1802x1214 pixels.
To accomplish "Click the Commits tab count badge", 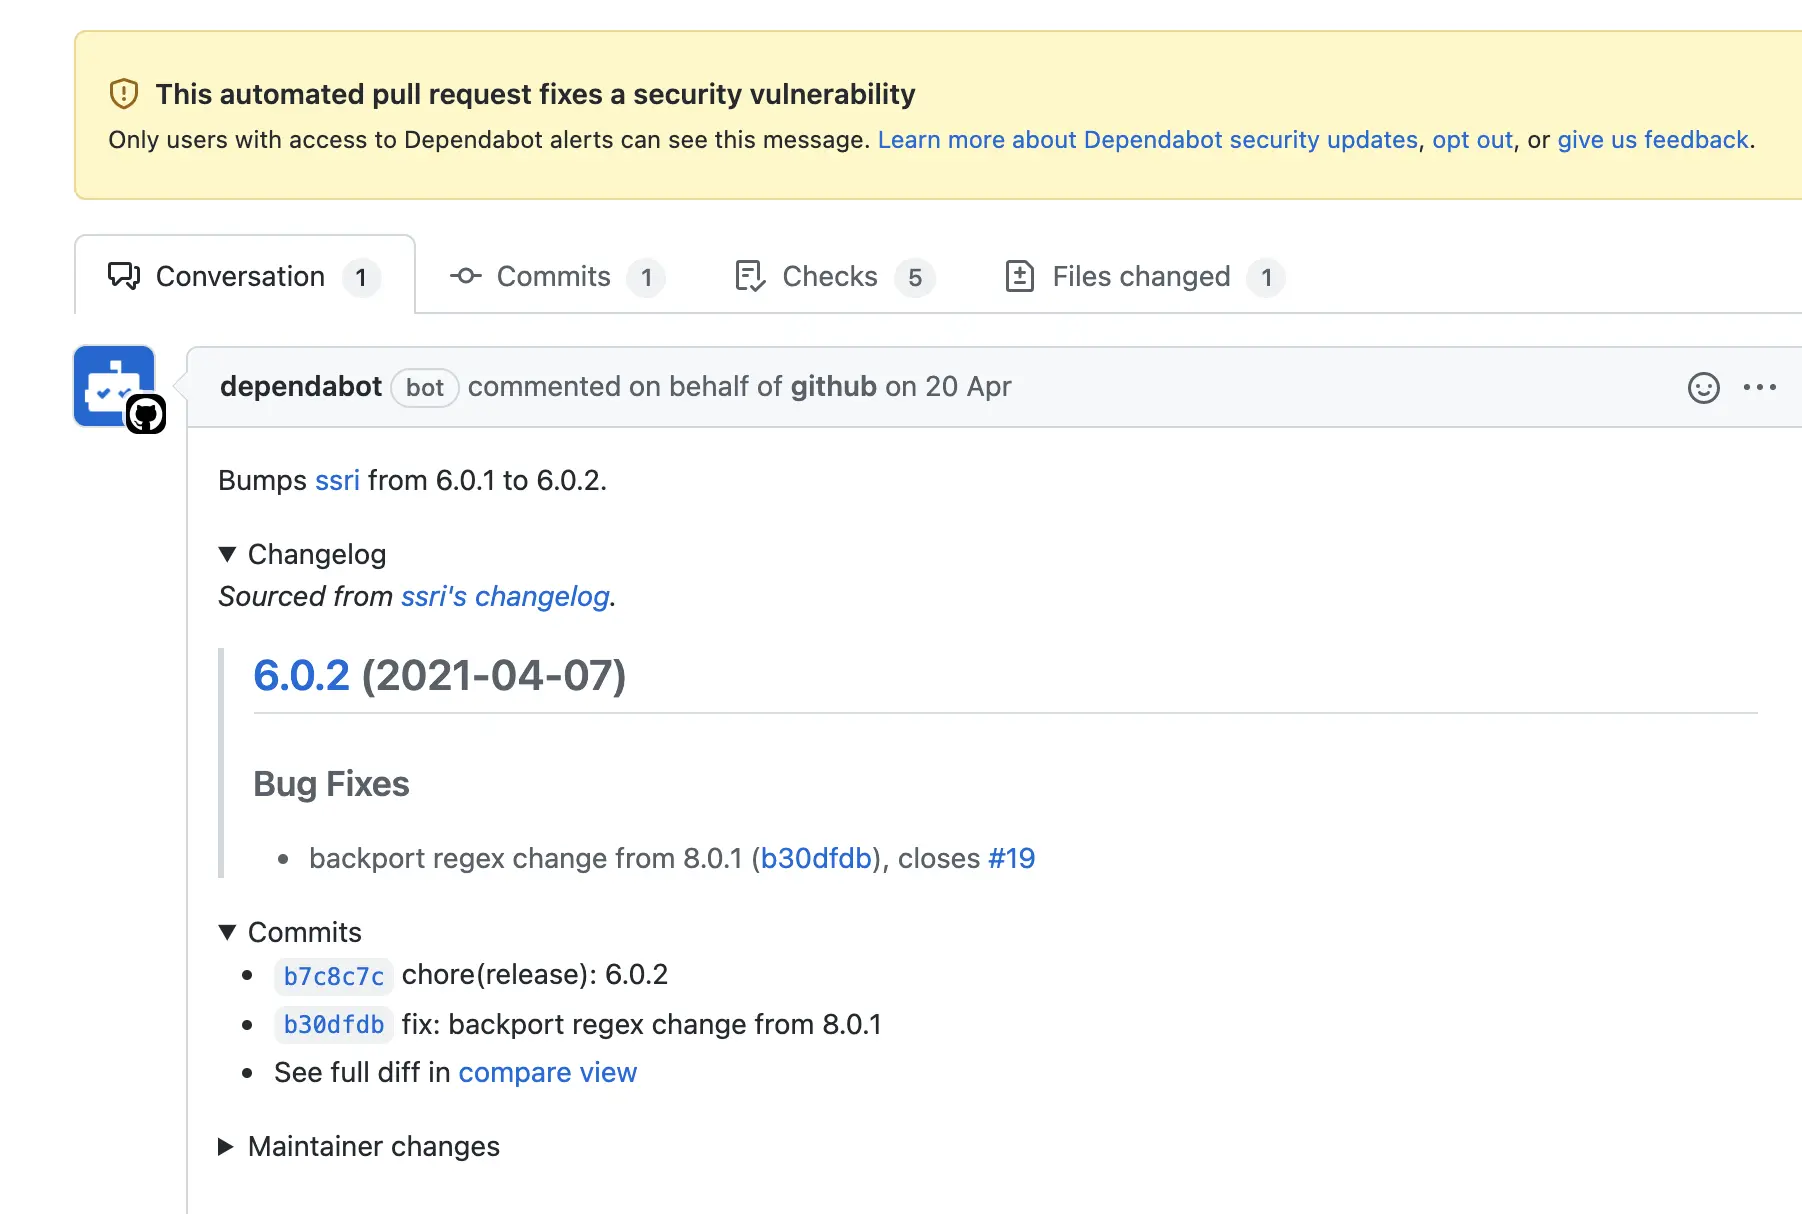I will pyautogui.click(x=647, y=277).
